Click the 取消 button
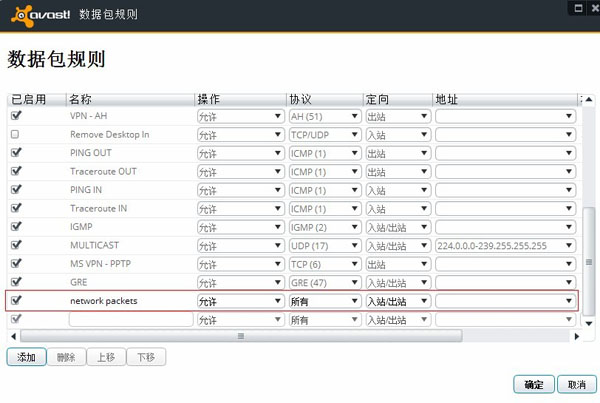 point(576,385)
